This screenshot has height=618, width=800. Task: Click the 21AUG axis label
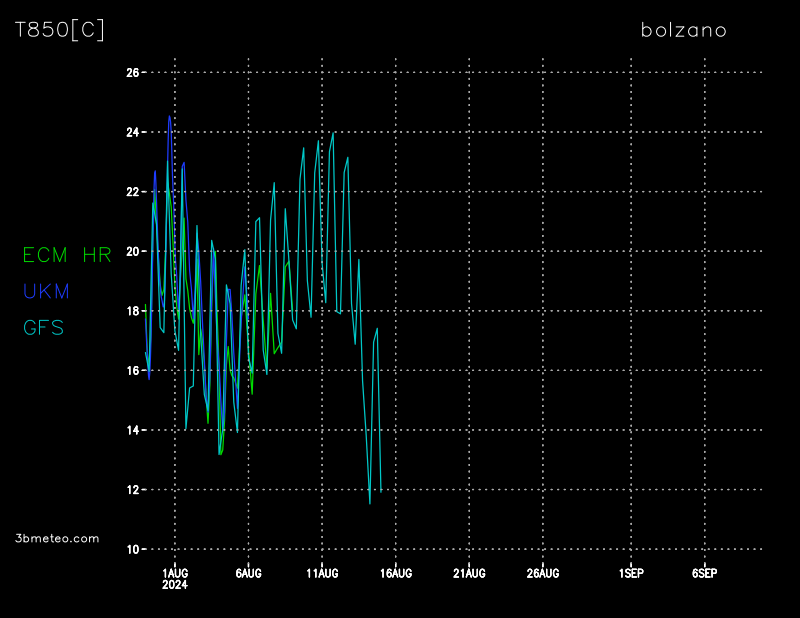point(469,573)
